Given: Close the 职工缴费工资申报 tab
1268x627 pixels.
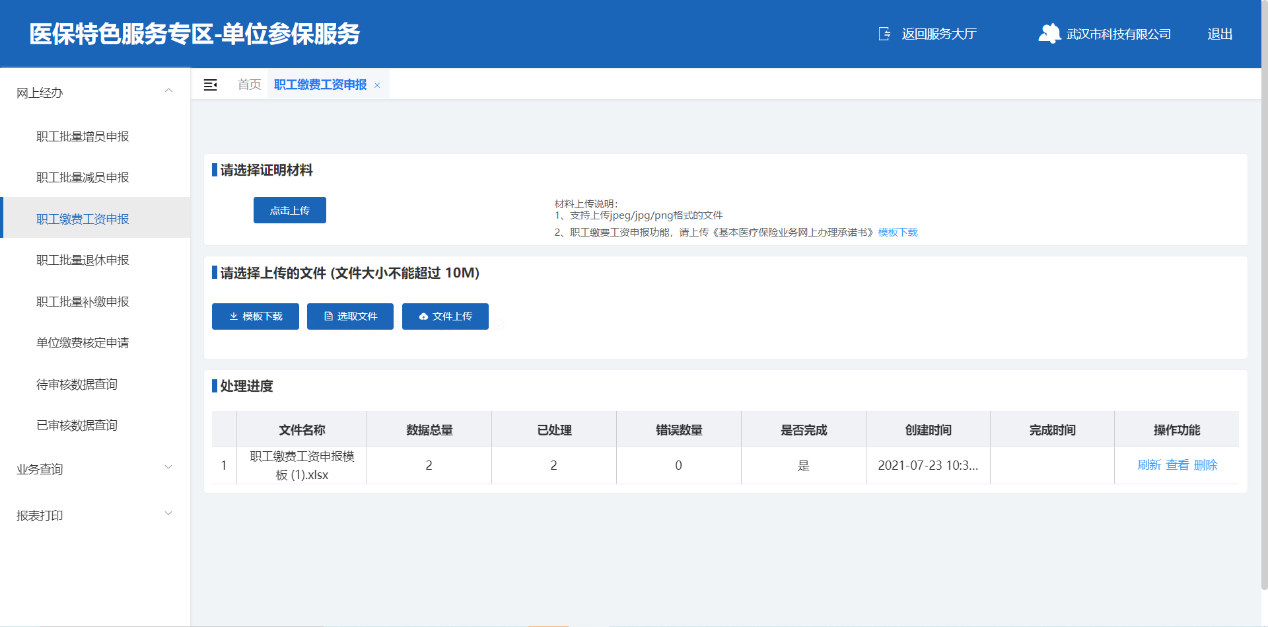Looking at the screenshot, I should 377,86.
